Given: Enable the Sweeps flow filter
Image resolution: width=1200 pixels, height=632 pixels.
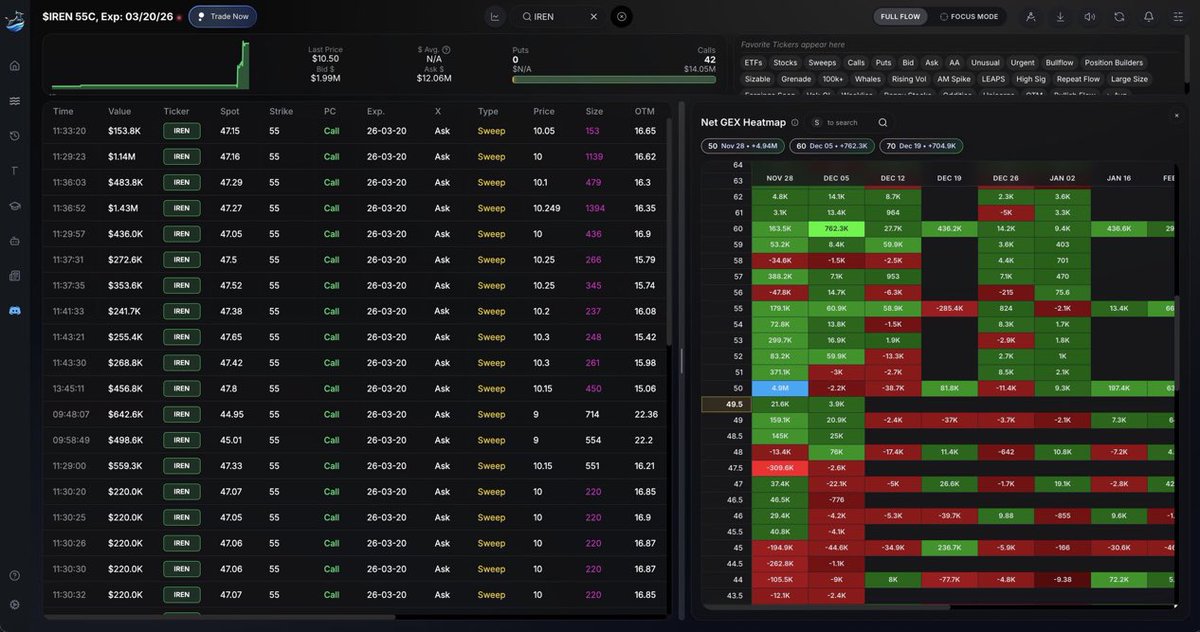Looking at the screenshot, I should click(x=823, y=61).
